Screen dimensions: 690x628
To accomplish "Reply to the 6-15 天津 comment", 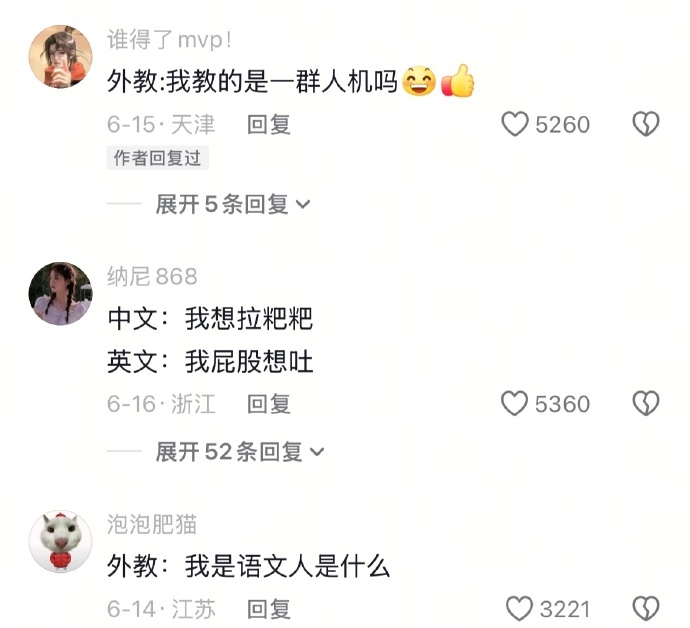I will [x=268, y=125].
